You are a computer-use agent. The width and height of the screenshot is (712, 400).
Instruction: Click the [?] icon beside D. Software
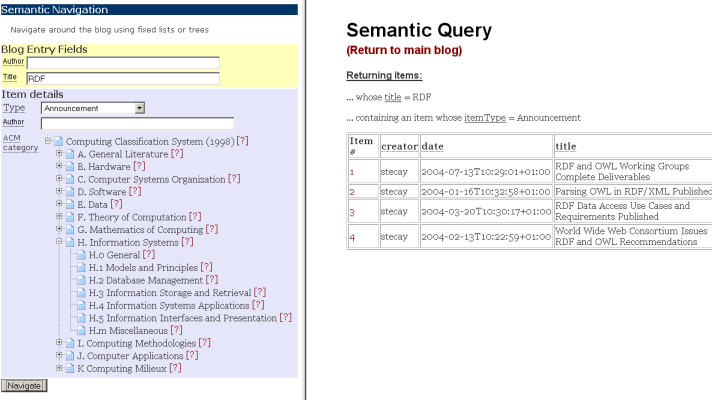pyautogui.click(x=136, y=191)
